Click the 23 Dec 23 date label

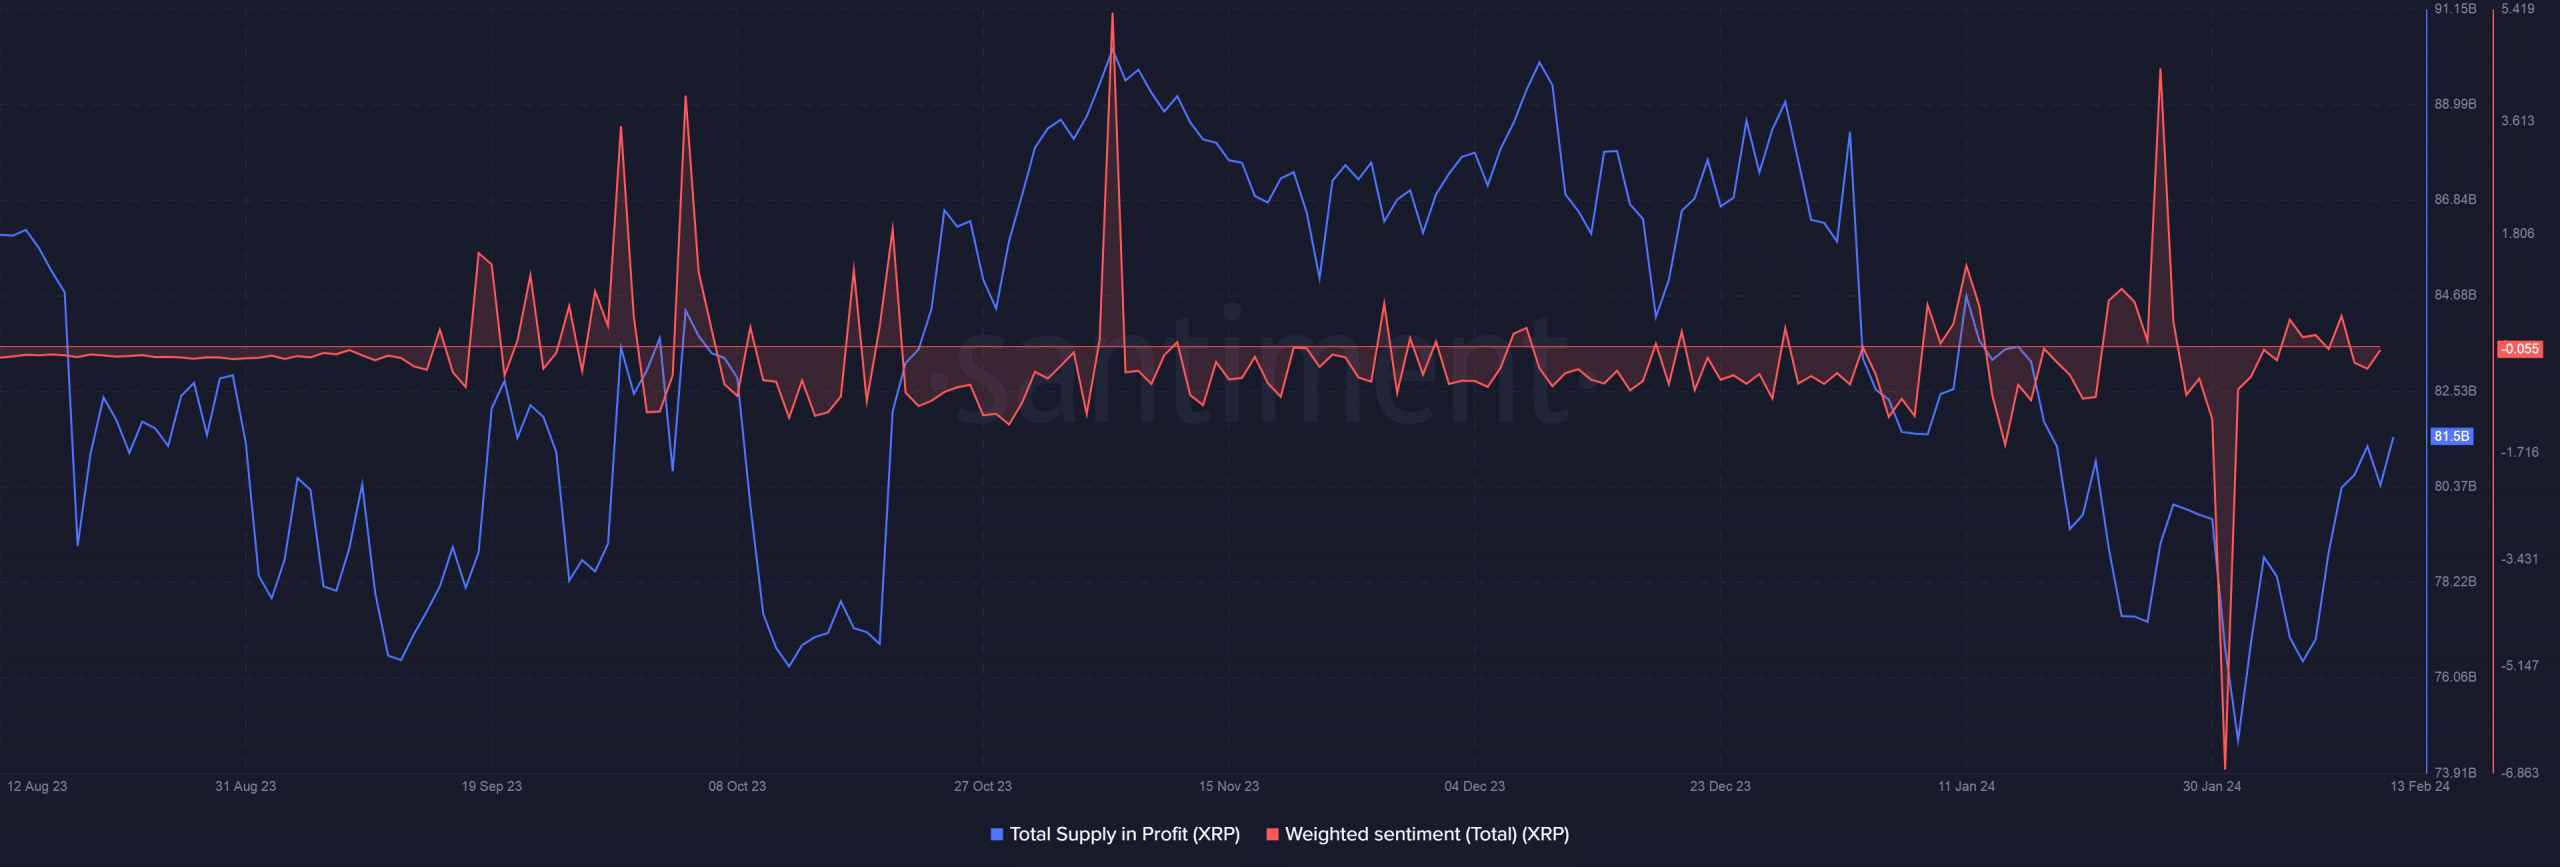pyautogui.click(x=1720, y=786)
